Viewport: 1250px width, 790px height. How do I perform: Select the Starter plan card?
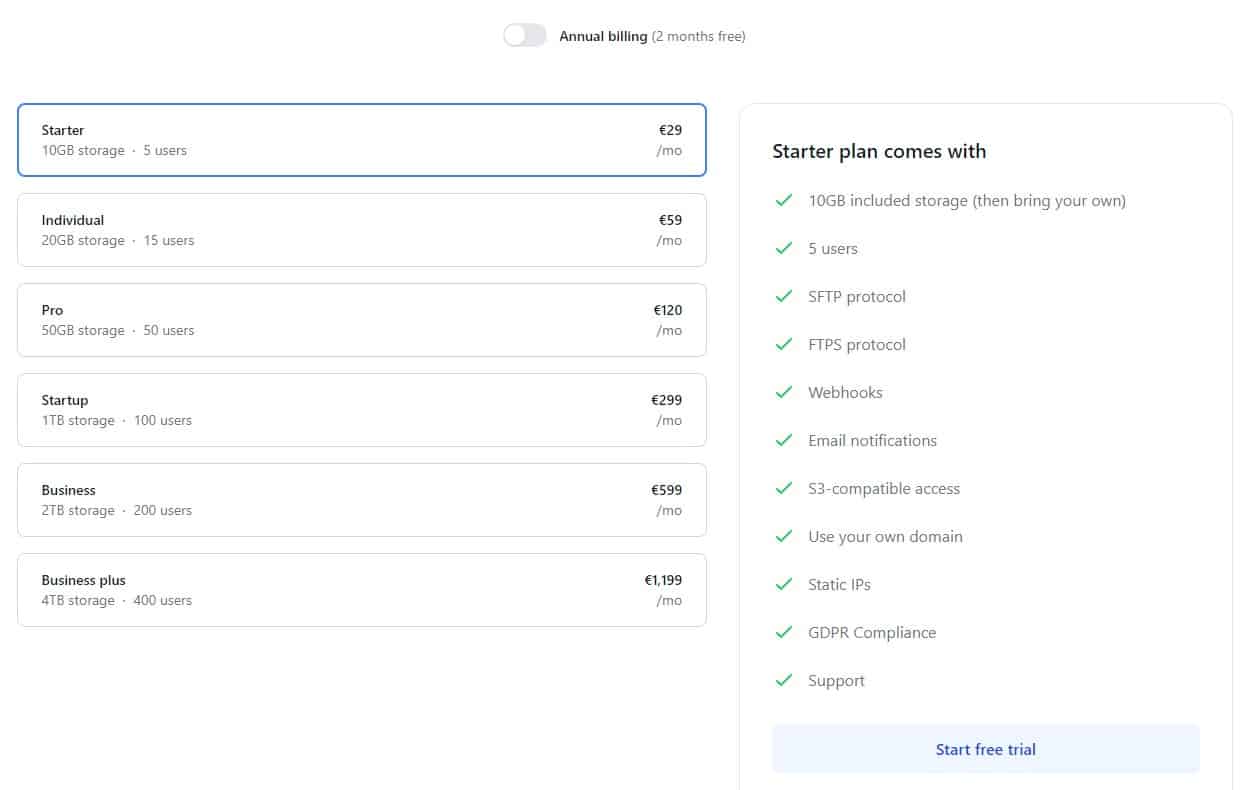pyautogui.click(x=361, y=140)
